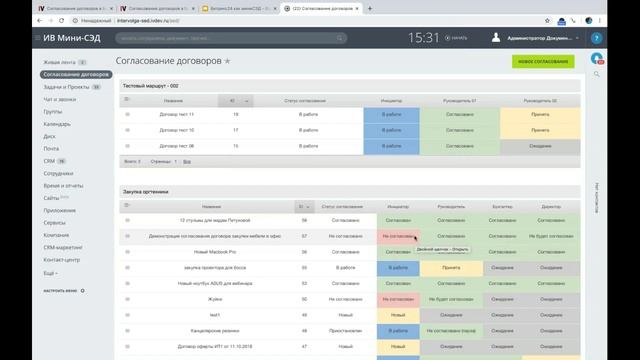Viewport: 640px width, 360px height.
Task: Open the browser's three-dot menu icon
Action: click(600, 20)
